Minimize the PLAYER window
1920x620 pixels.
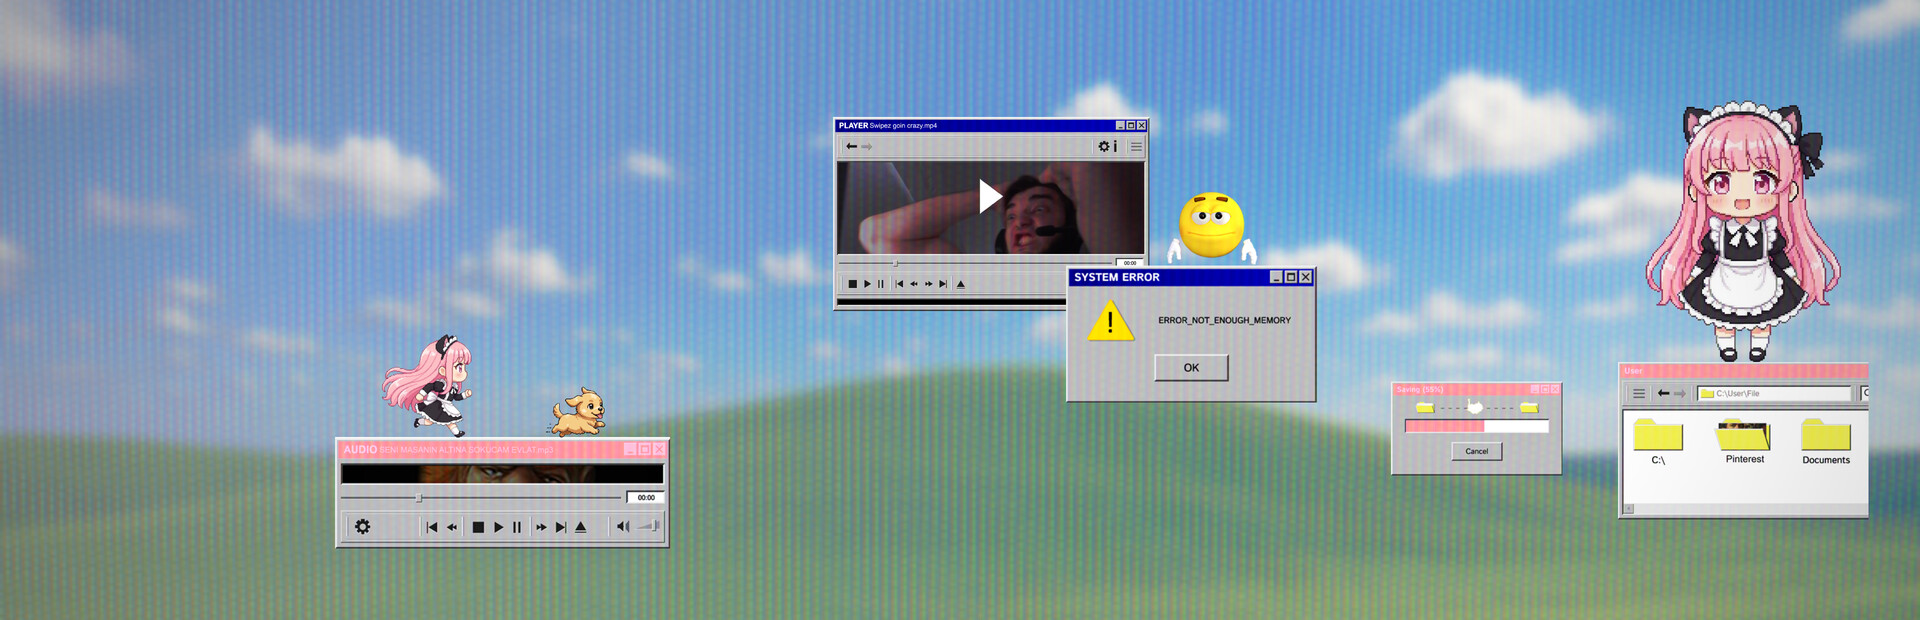pos(1120,125)
